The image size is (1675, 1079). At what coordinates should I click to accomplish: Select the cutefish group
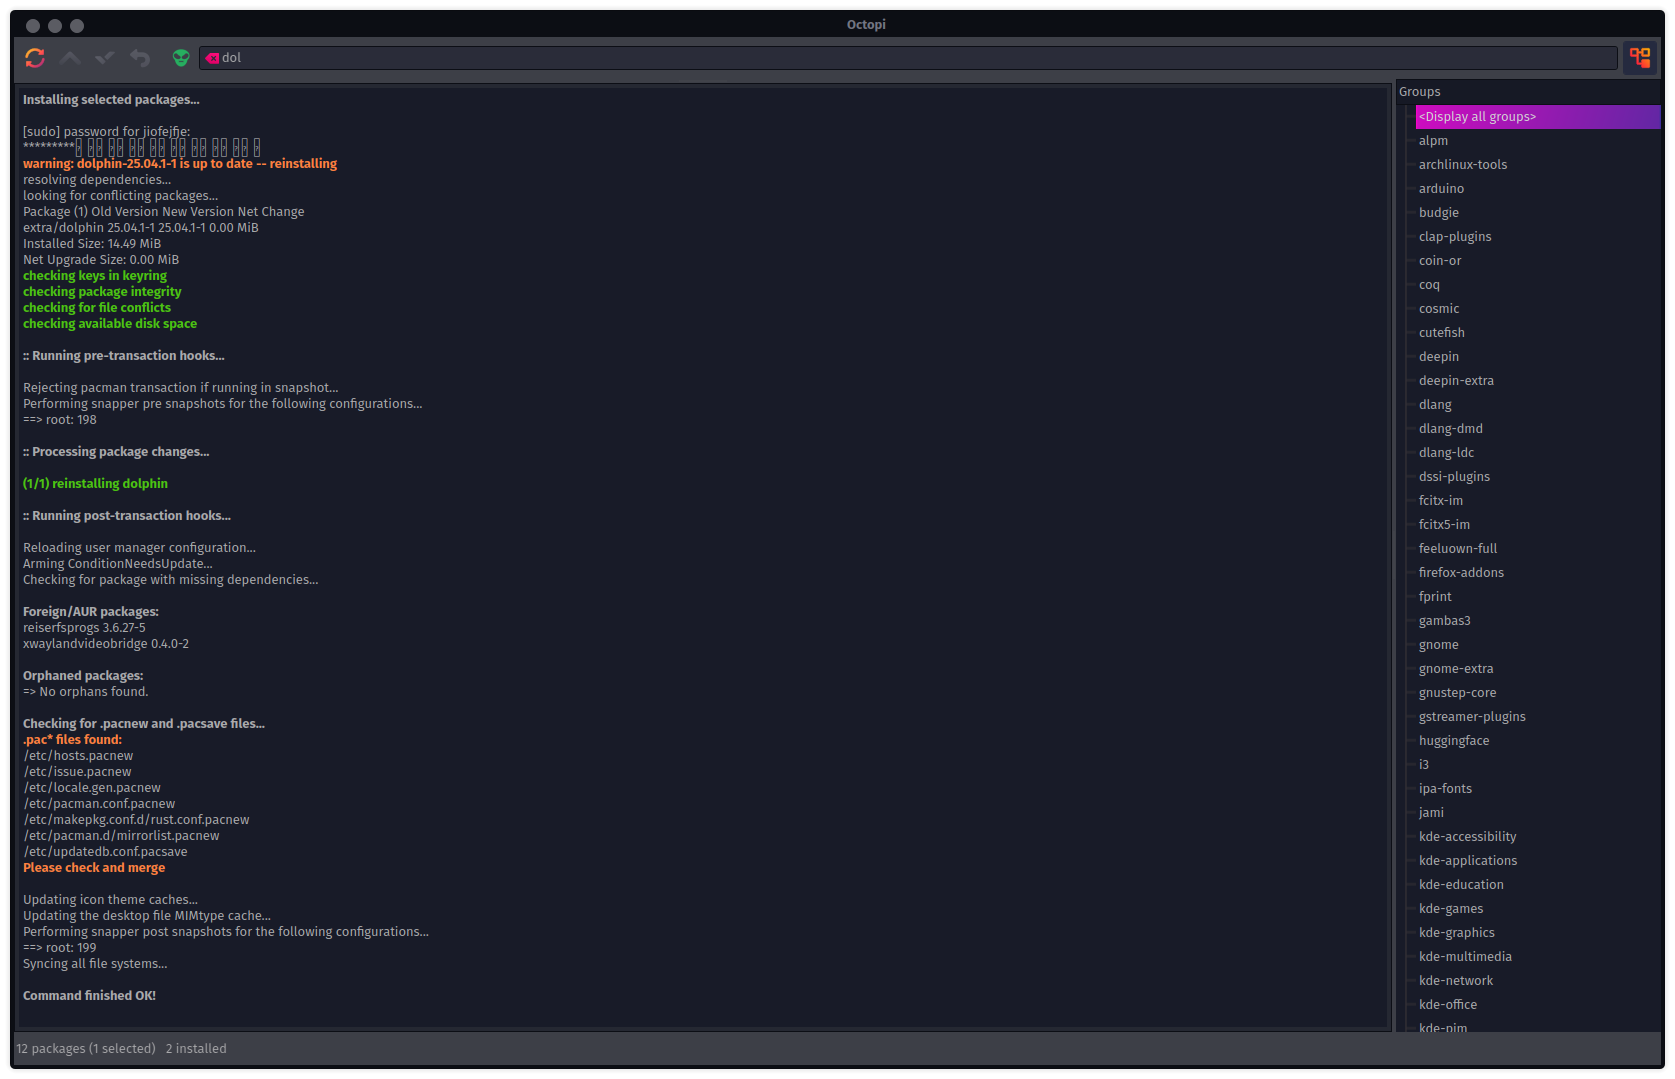[1538, 333]
